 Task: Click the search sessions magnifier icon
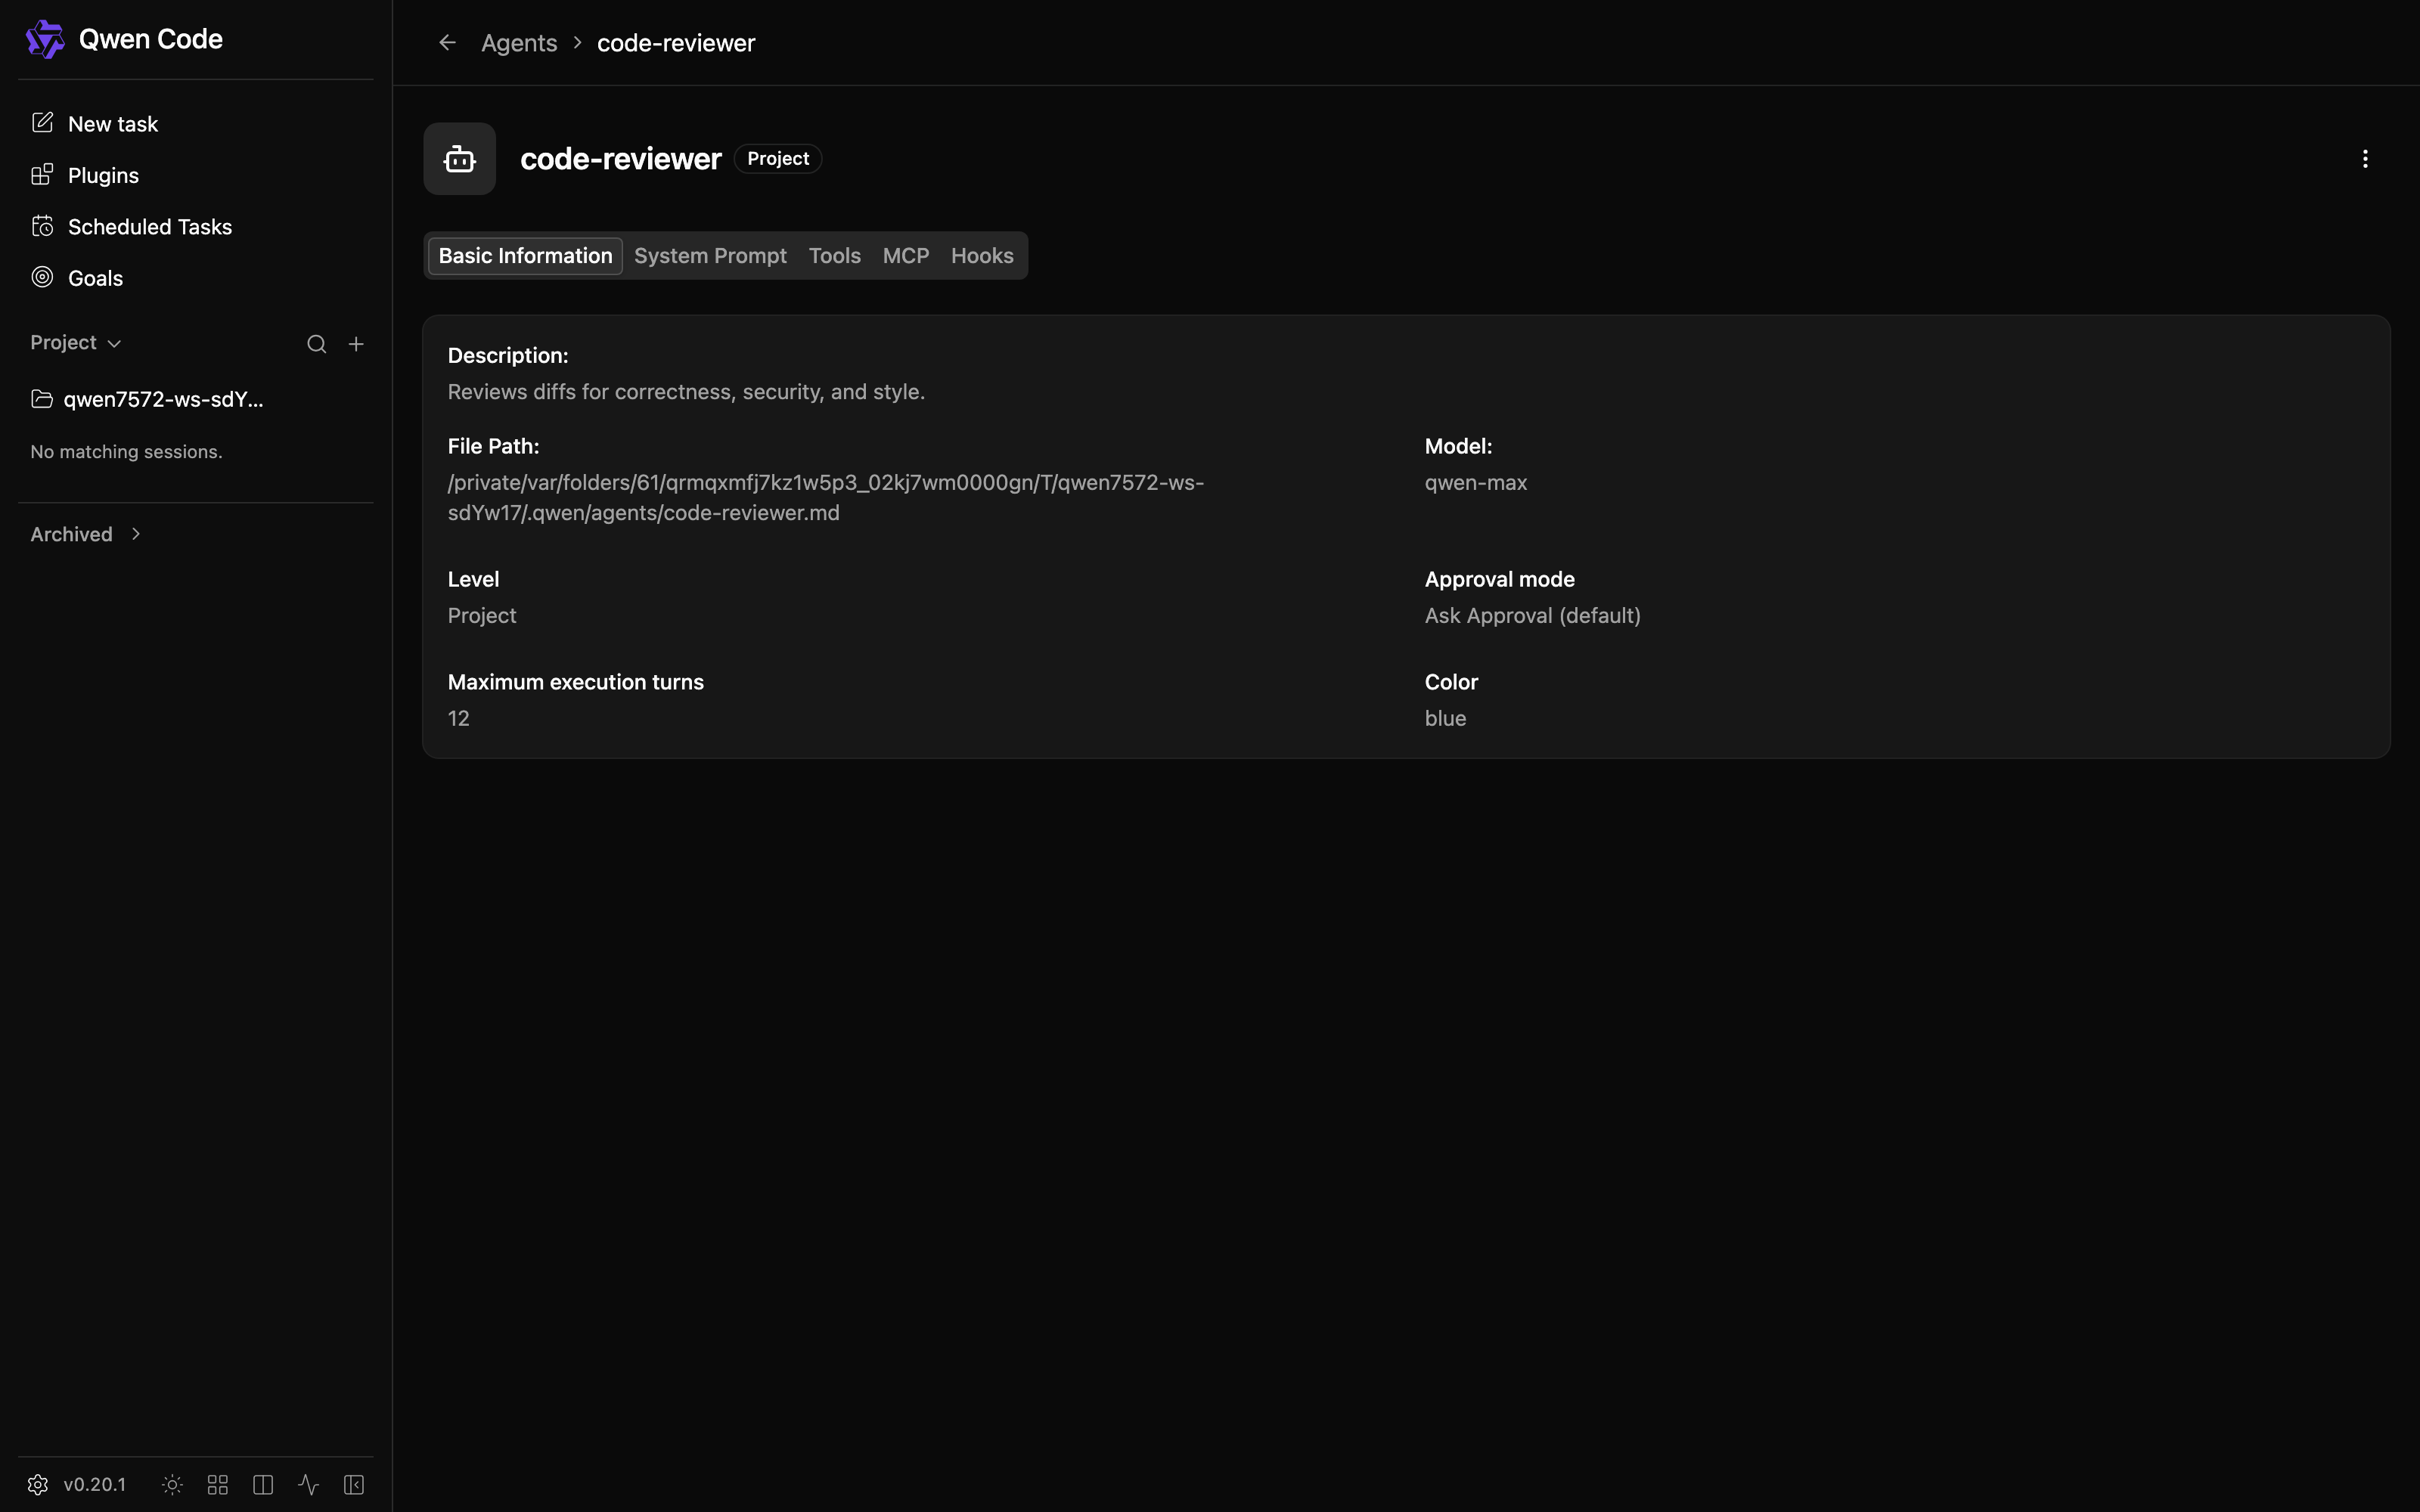pos(316,344)
